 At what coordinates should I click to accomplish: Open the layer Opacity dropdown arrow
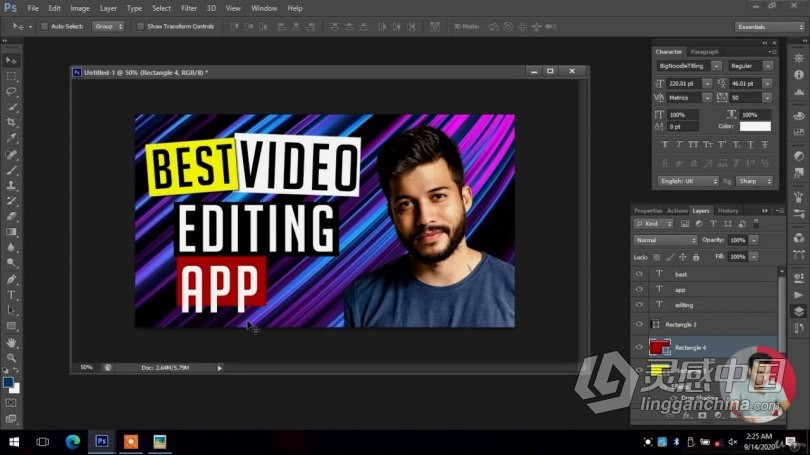click(754, 240)
